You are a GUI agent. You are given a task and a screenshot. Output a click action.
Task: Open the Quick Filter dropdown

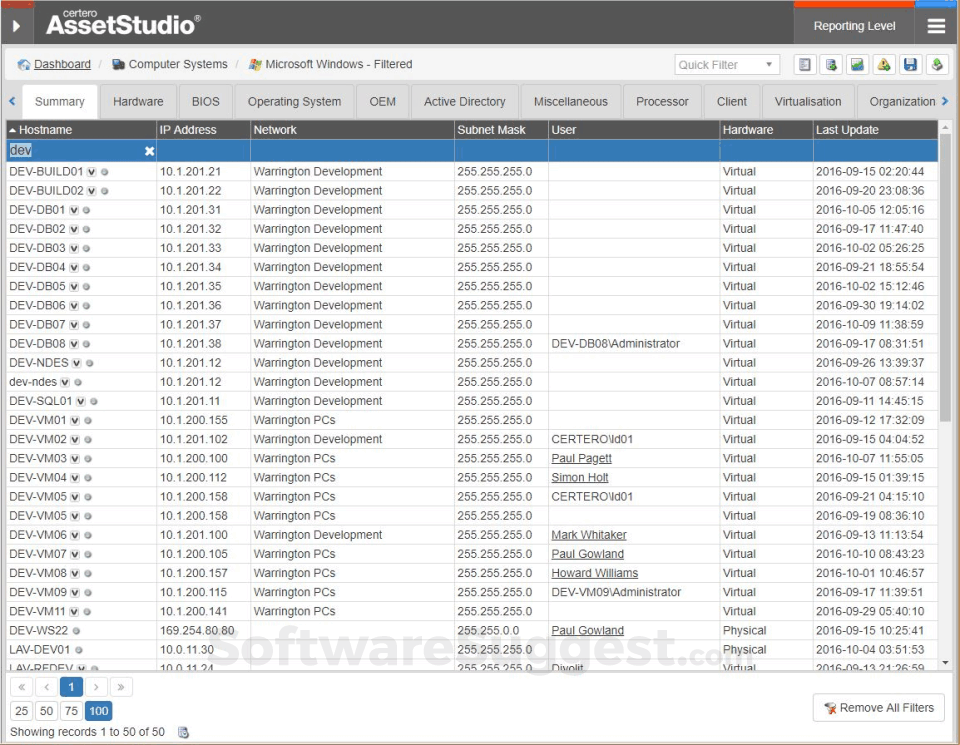(727, 65)
